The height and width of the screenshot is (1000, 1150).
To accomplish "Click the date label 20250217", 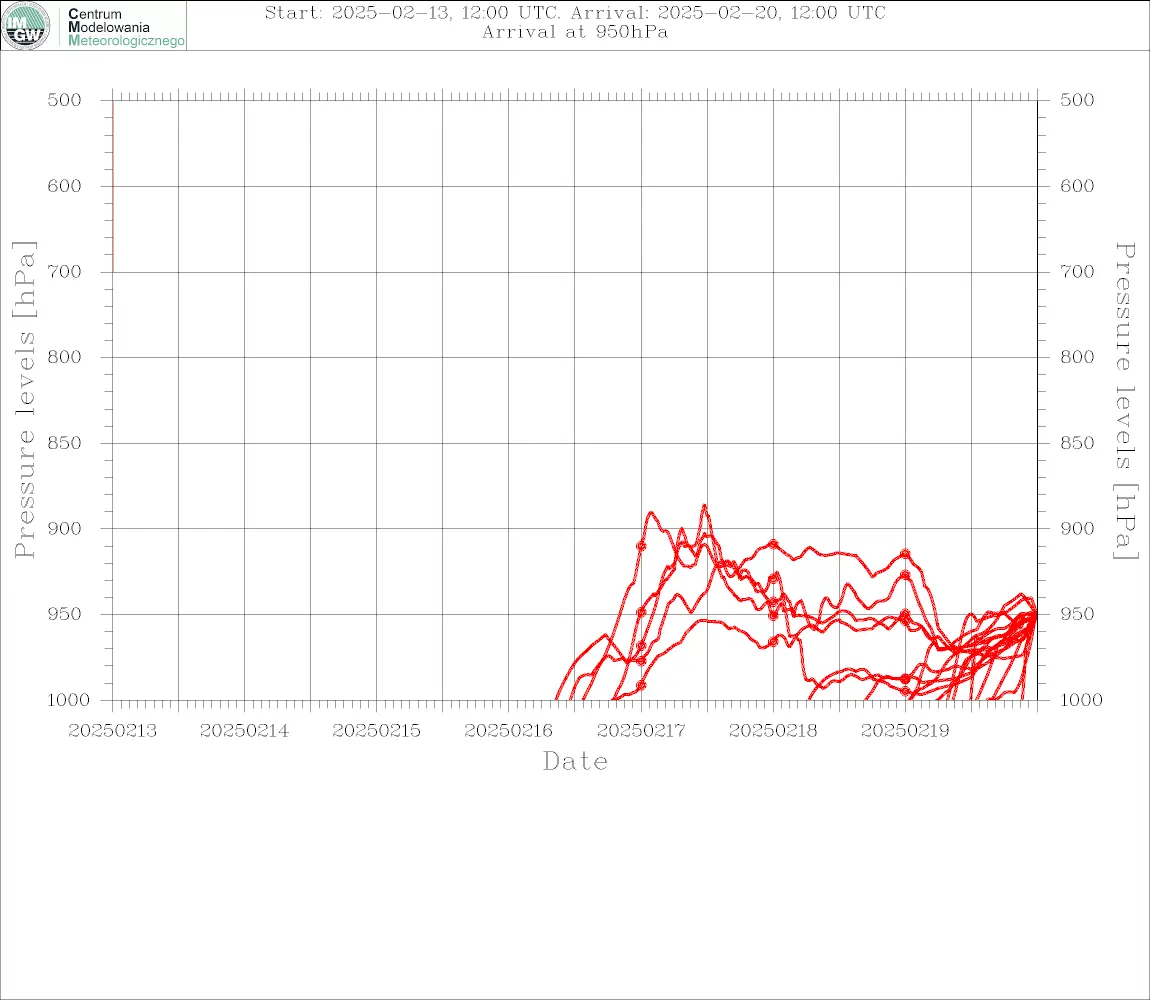I will [x=641, y=731].
